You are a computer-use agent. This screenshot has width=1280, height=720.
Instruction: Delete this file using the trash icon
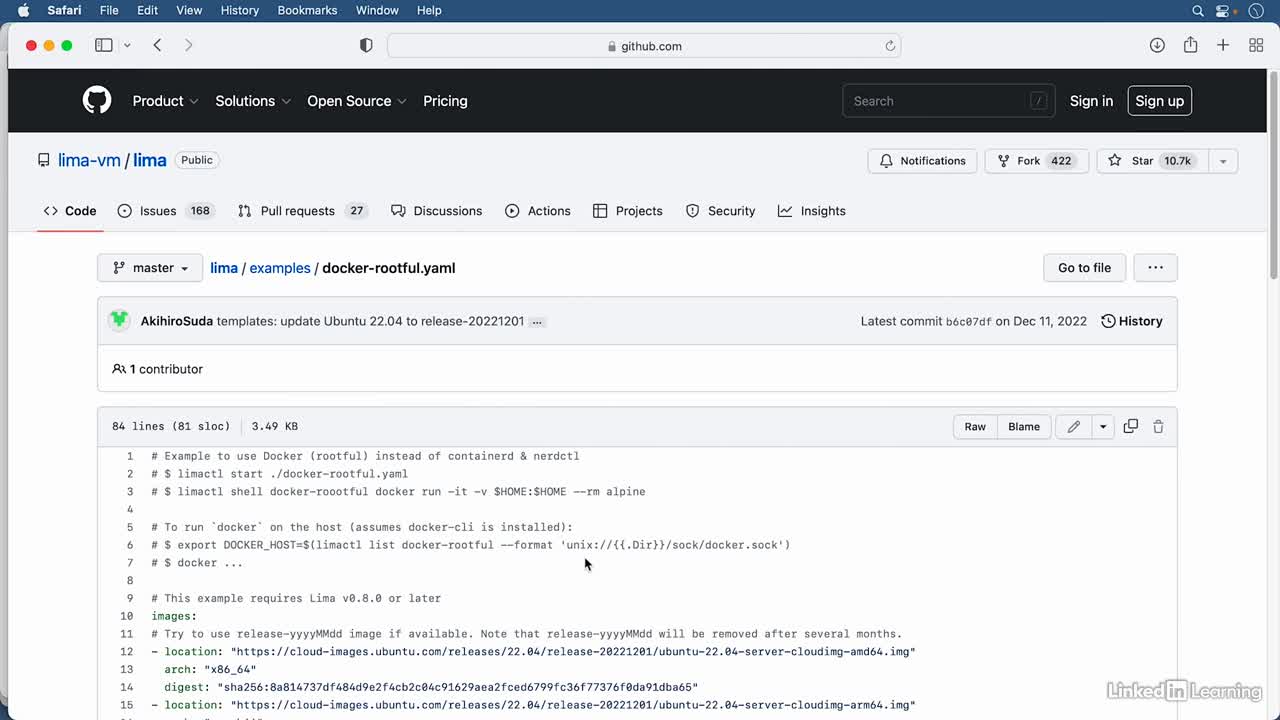[1158, 426]
